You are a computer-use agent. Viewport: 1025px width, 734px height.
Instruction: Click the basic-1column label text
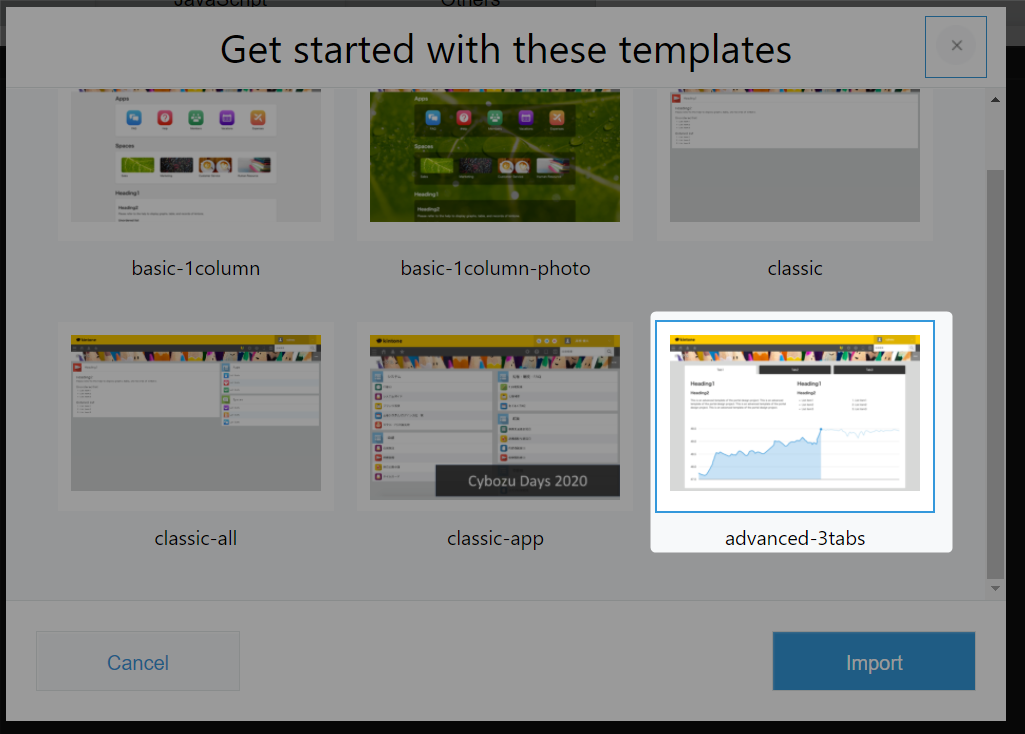tap(195, 269)
